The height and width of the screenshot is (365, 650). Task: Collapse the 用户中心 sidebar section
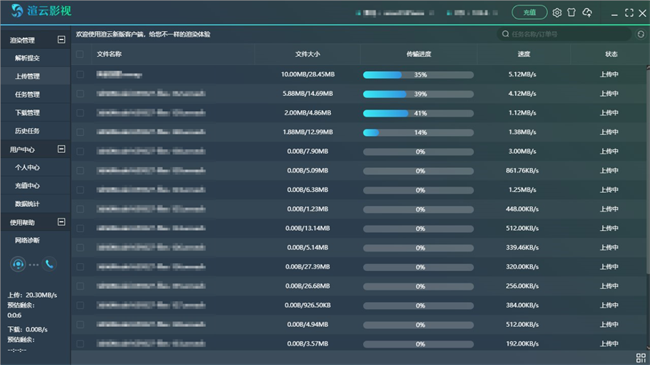(61, 149)
